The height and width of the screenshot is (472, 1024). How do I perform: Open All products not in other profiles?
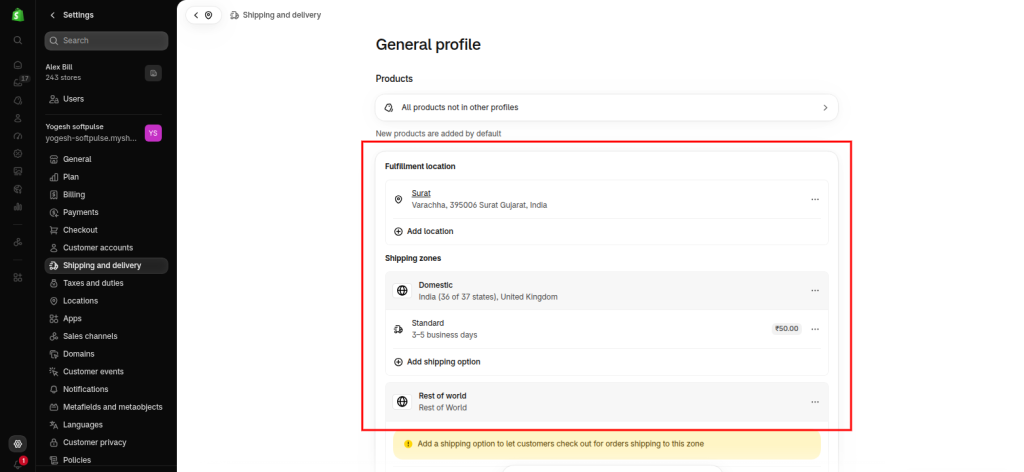coord(606,108)
